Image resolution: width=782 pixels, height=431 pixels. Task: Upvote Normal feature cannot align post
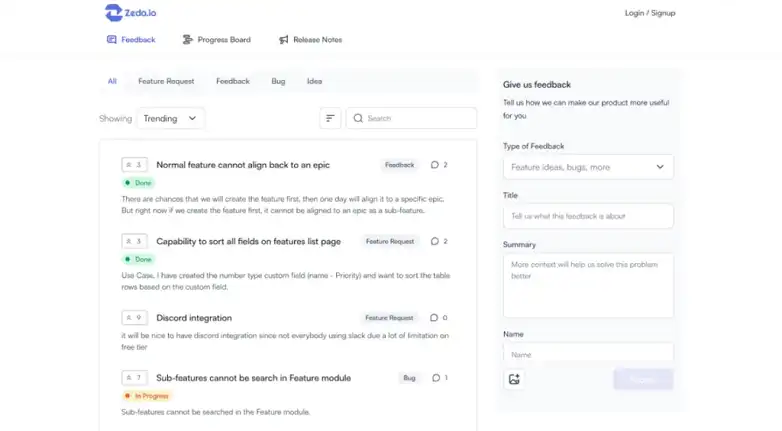click(134, 165)
